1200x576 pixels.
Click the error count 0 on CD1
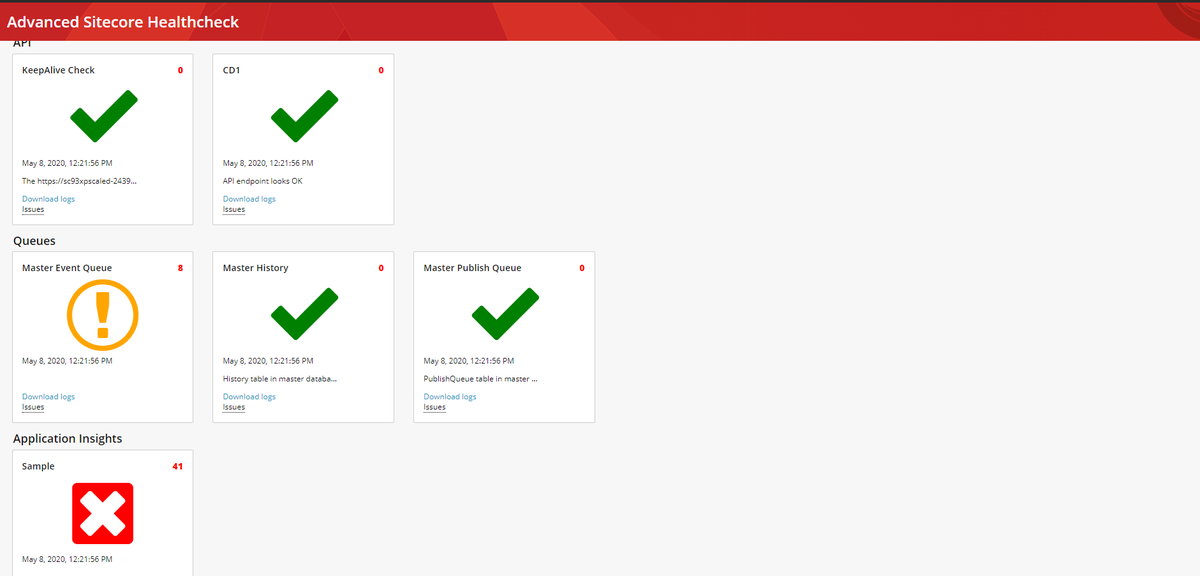[x=381, y=70]
